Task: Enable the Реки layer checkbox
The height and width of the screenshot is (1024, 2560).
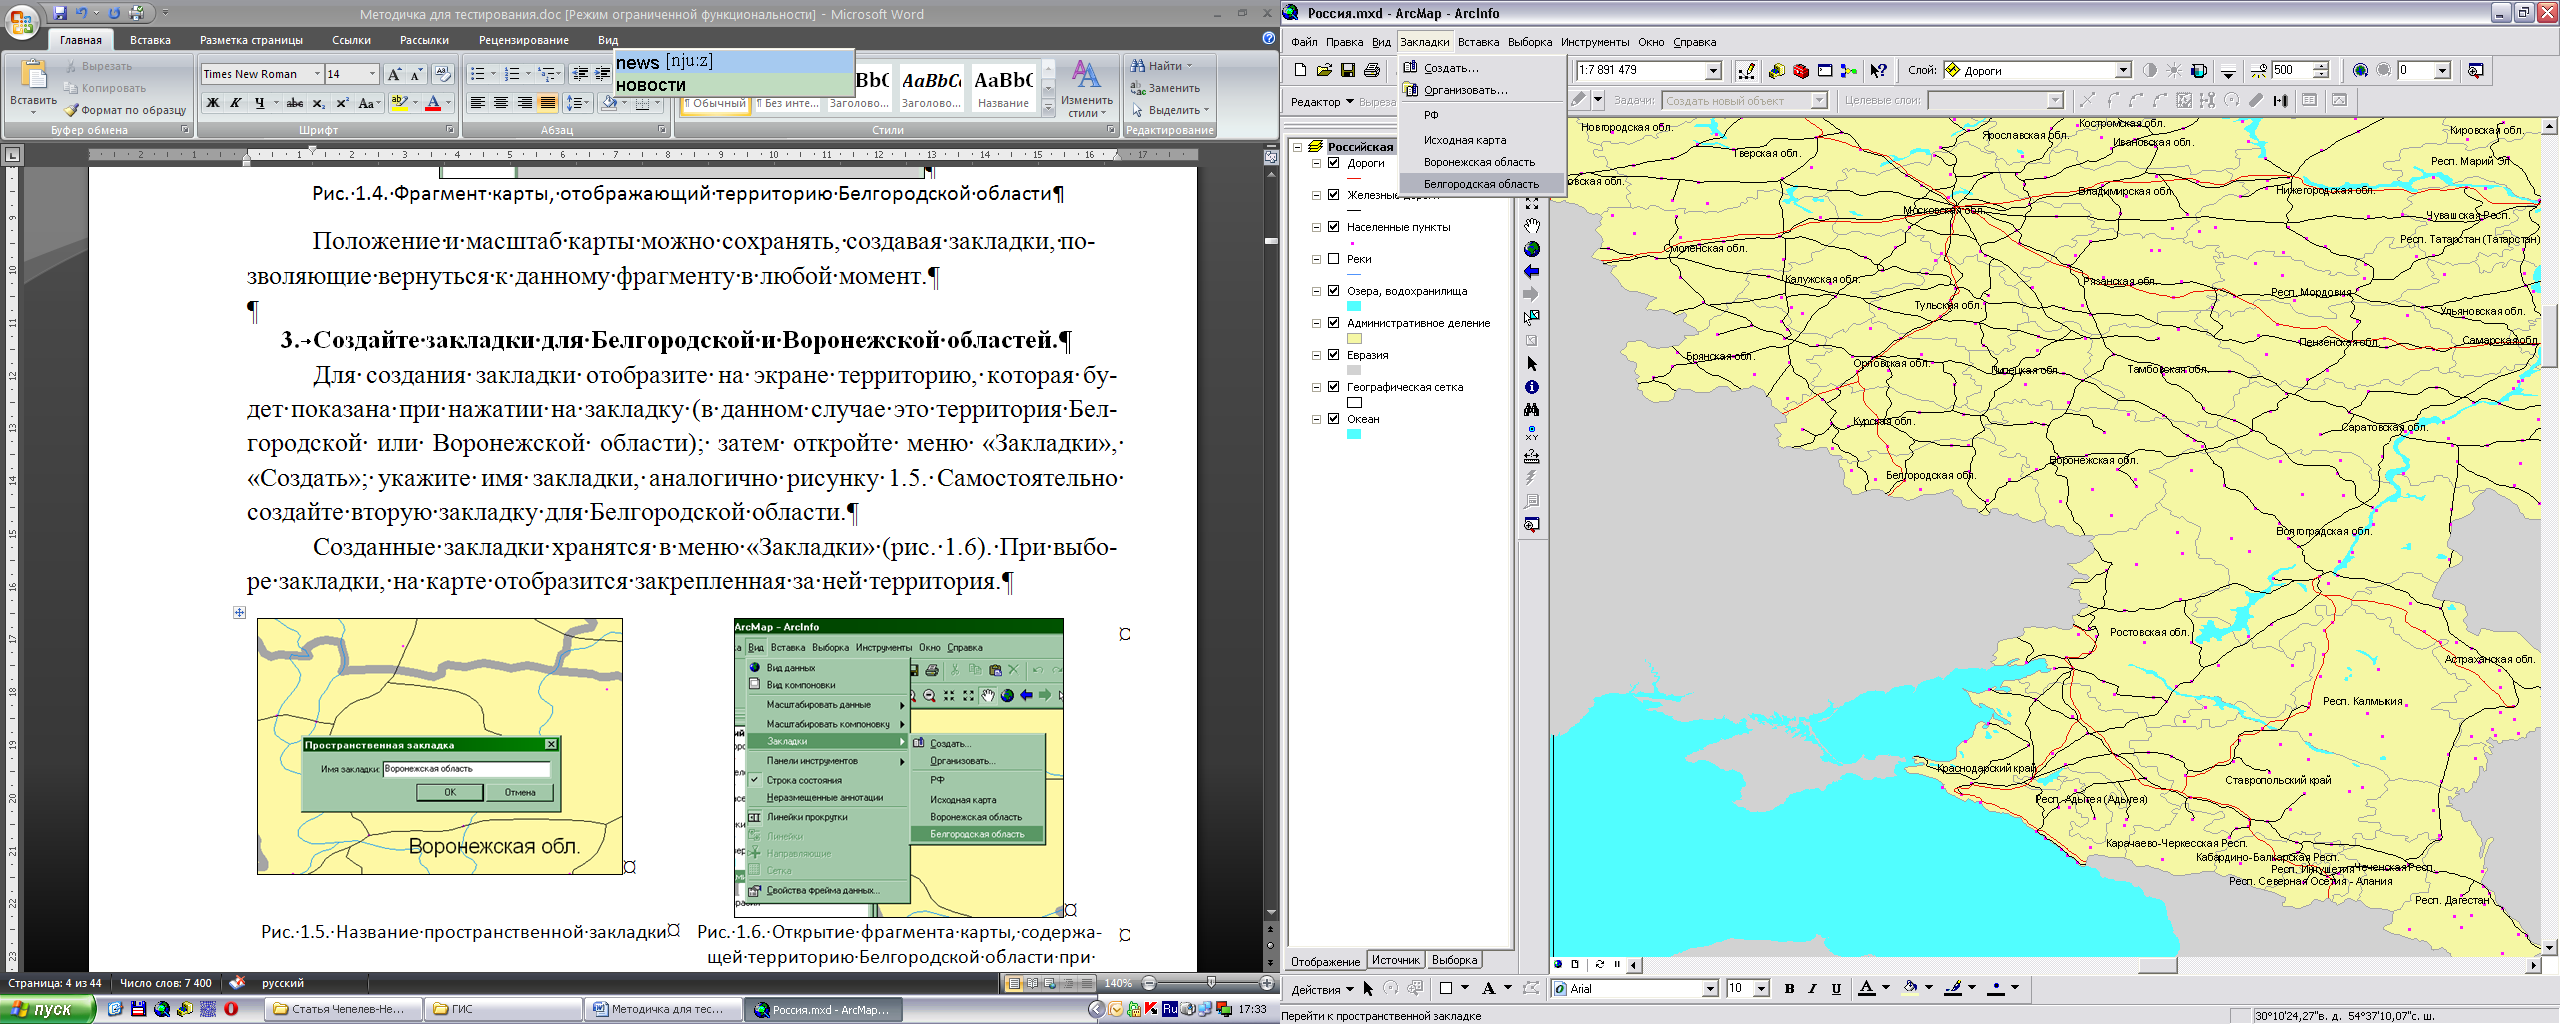Action: click(x=1333, y=259)
